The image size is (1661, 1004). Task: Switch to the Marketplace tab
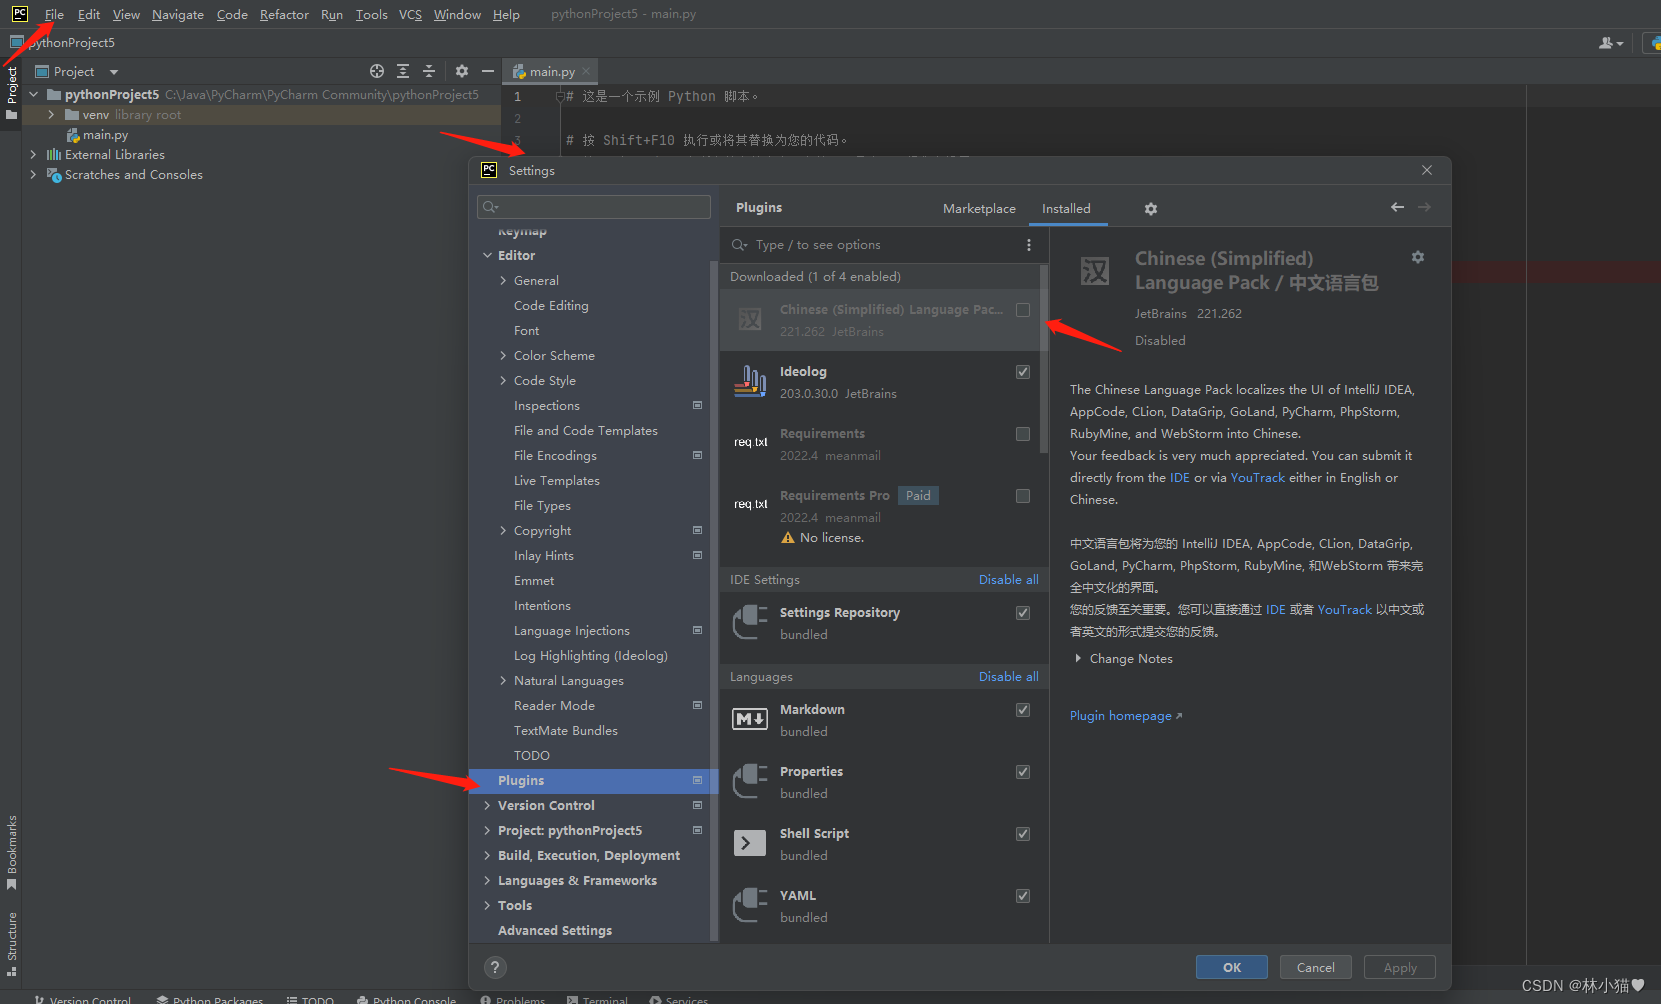(979, 208)
